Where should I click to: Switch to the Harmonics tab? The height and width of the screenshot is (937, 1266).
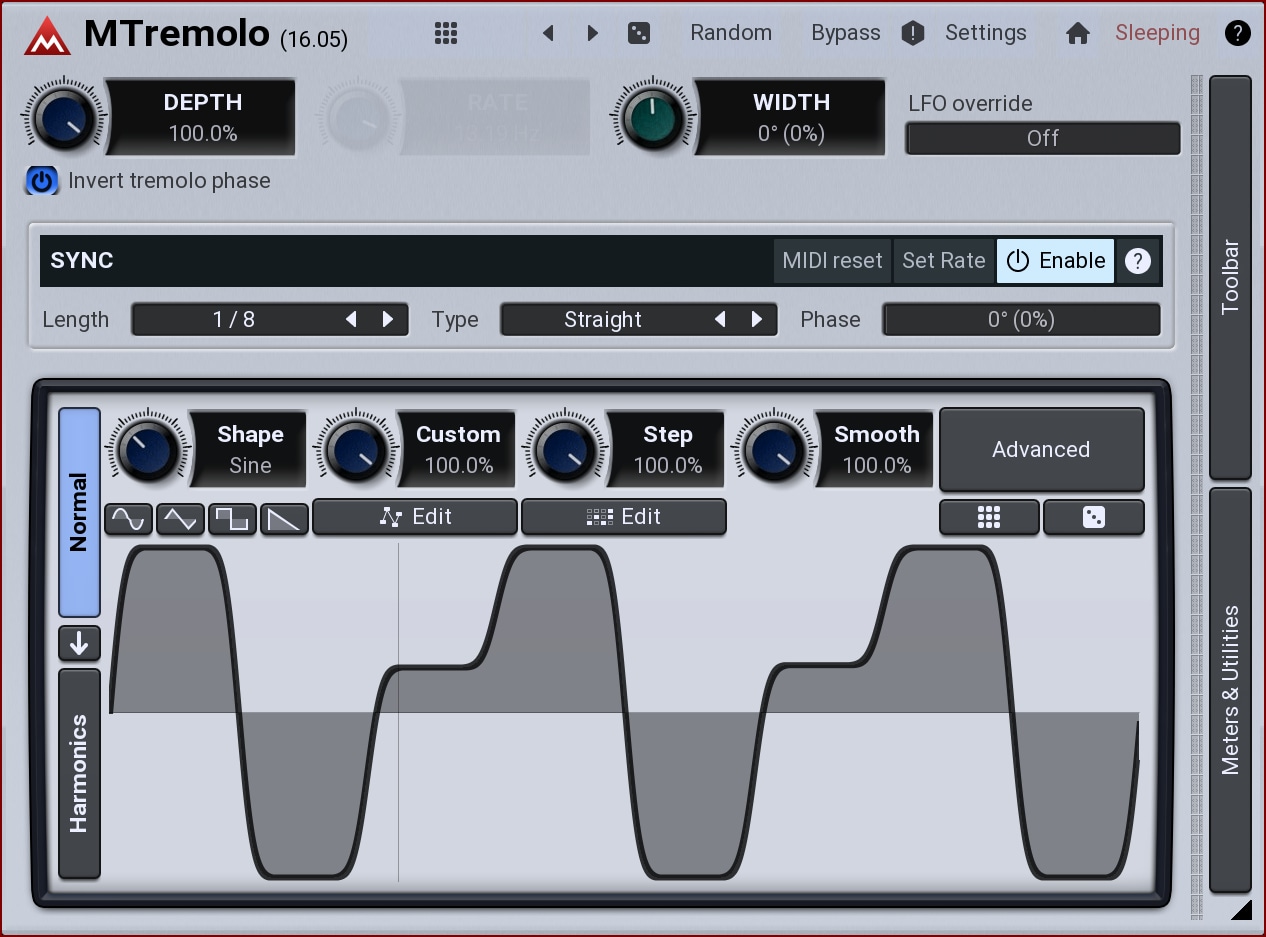pyautogui.click(x=79, y=773)
